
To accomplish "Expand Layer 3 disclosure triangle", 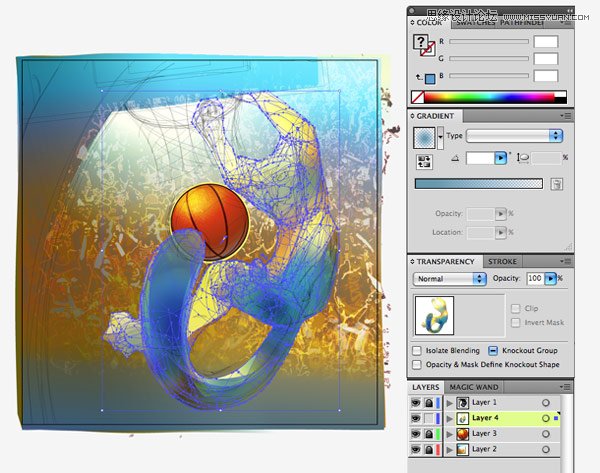I will coord(450,434).
